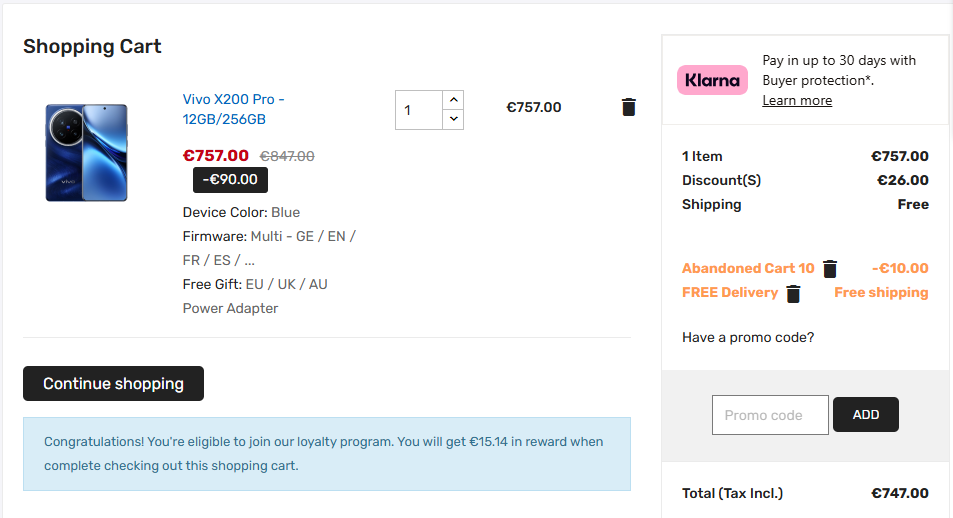
Task: Click the Shopping Cart heading
Action: pos(92,46)
